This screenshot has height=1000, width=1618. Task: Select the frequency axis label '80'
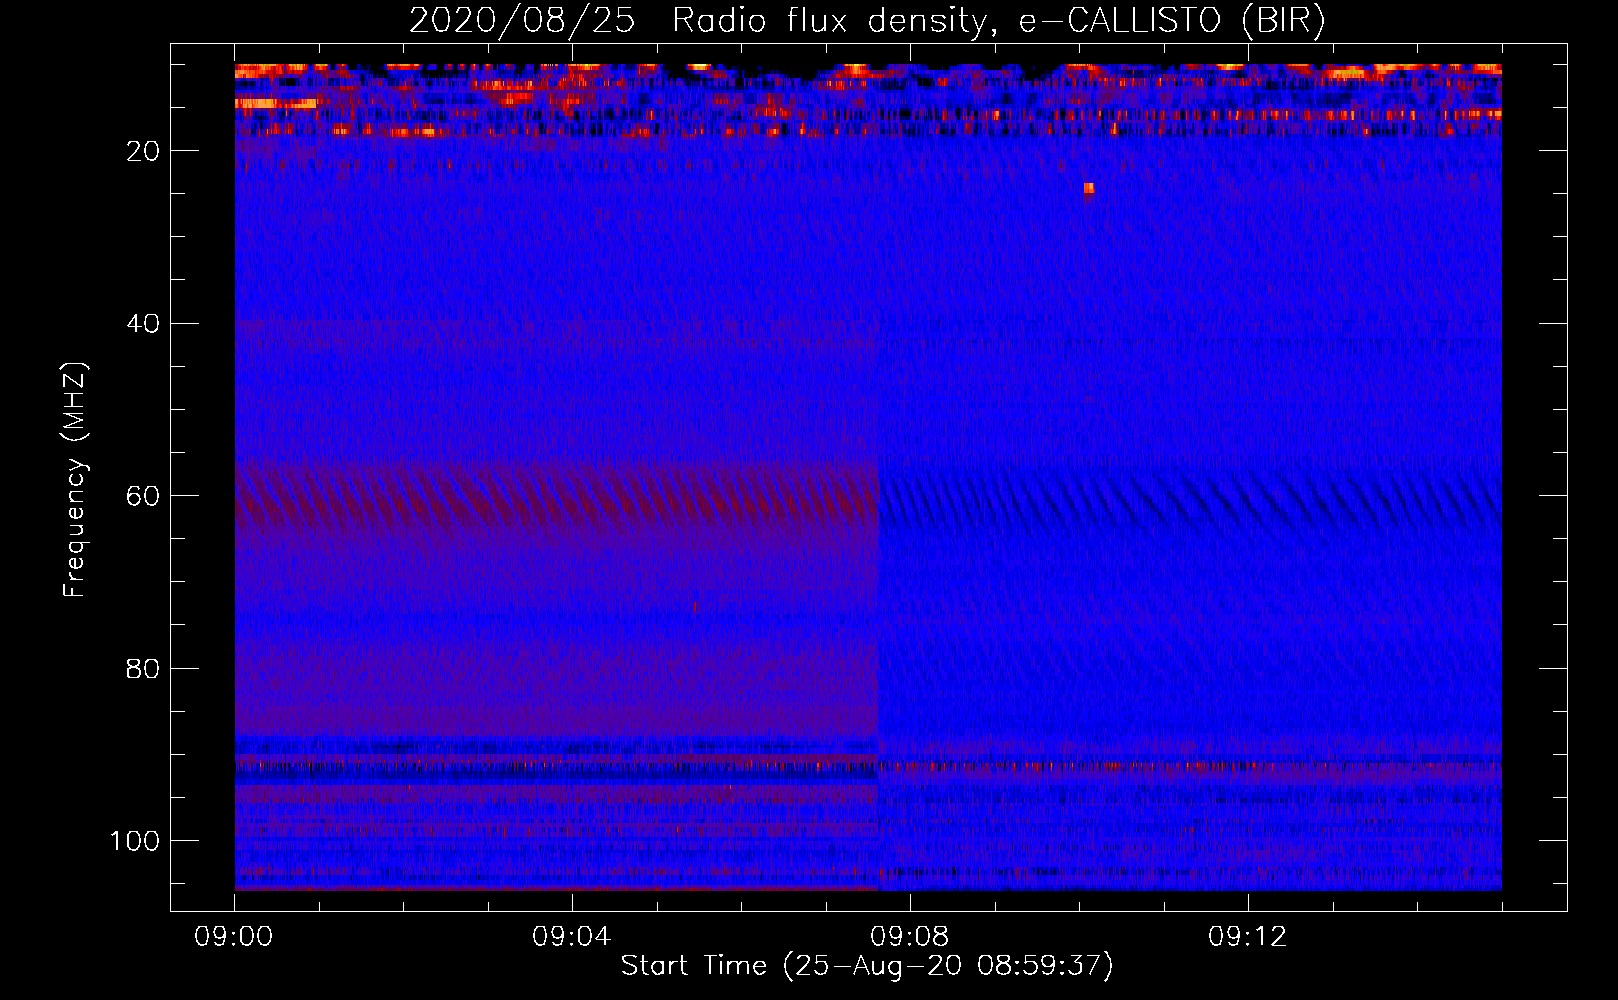click(x=144, y=669)
